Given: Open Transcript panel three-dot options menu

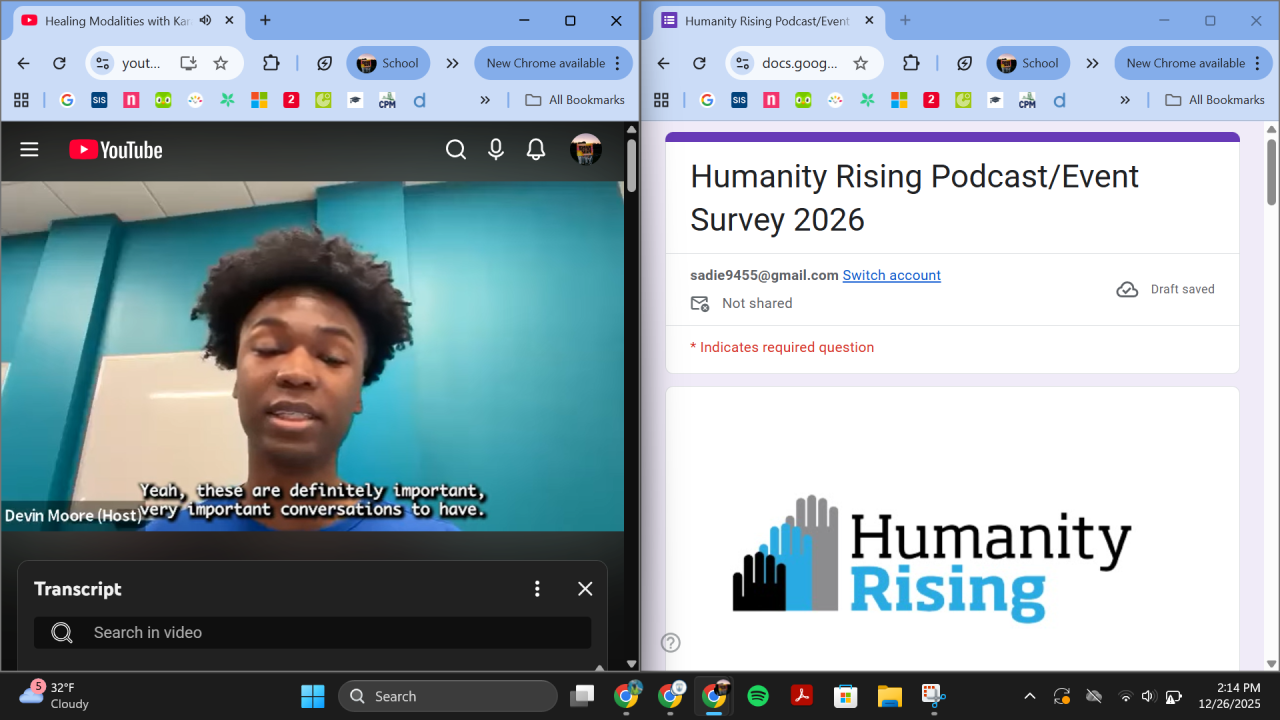Looking at the screenshot, I should pos(537,589).
